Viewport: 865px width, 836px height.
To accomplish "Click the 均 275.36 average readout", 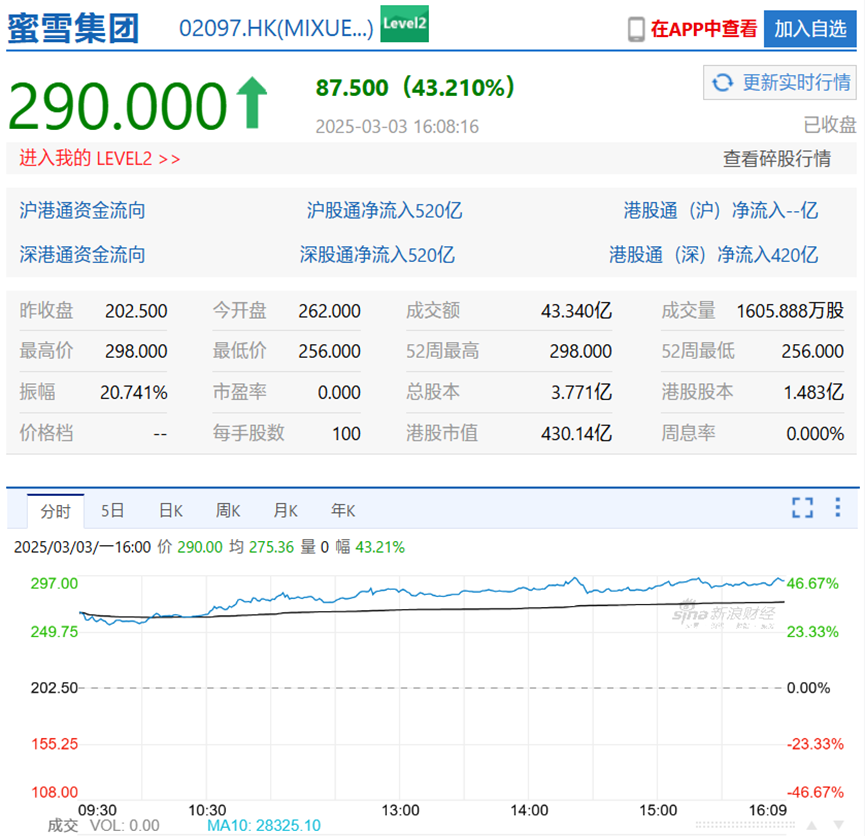I will click(261, 547).
